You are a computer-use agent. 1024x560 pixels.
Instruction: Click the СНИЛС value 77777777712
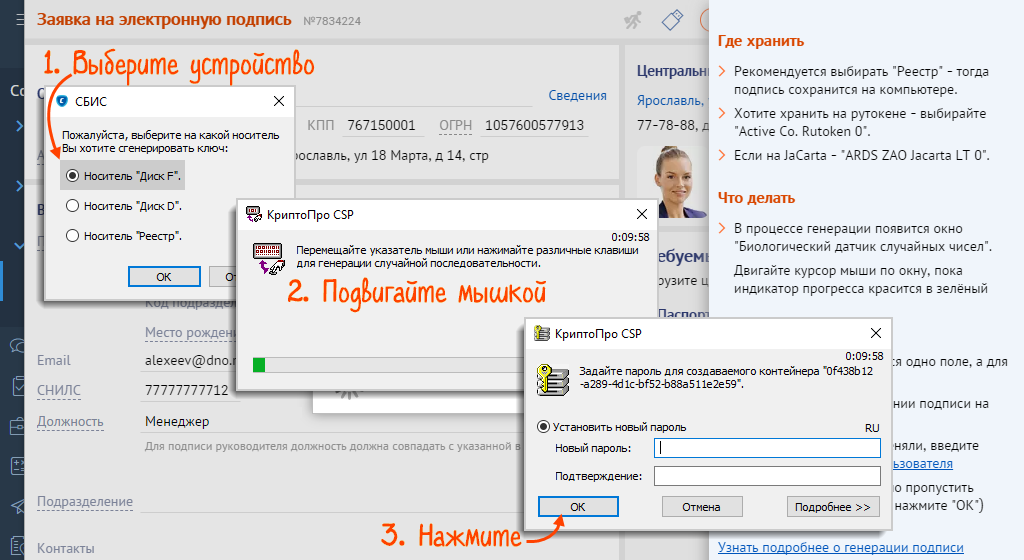click(x=186, y=390)
